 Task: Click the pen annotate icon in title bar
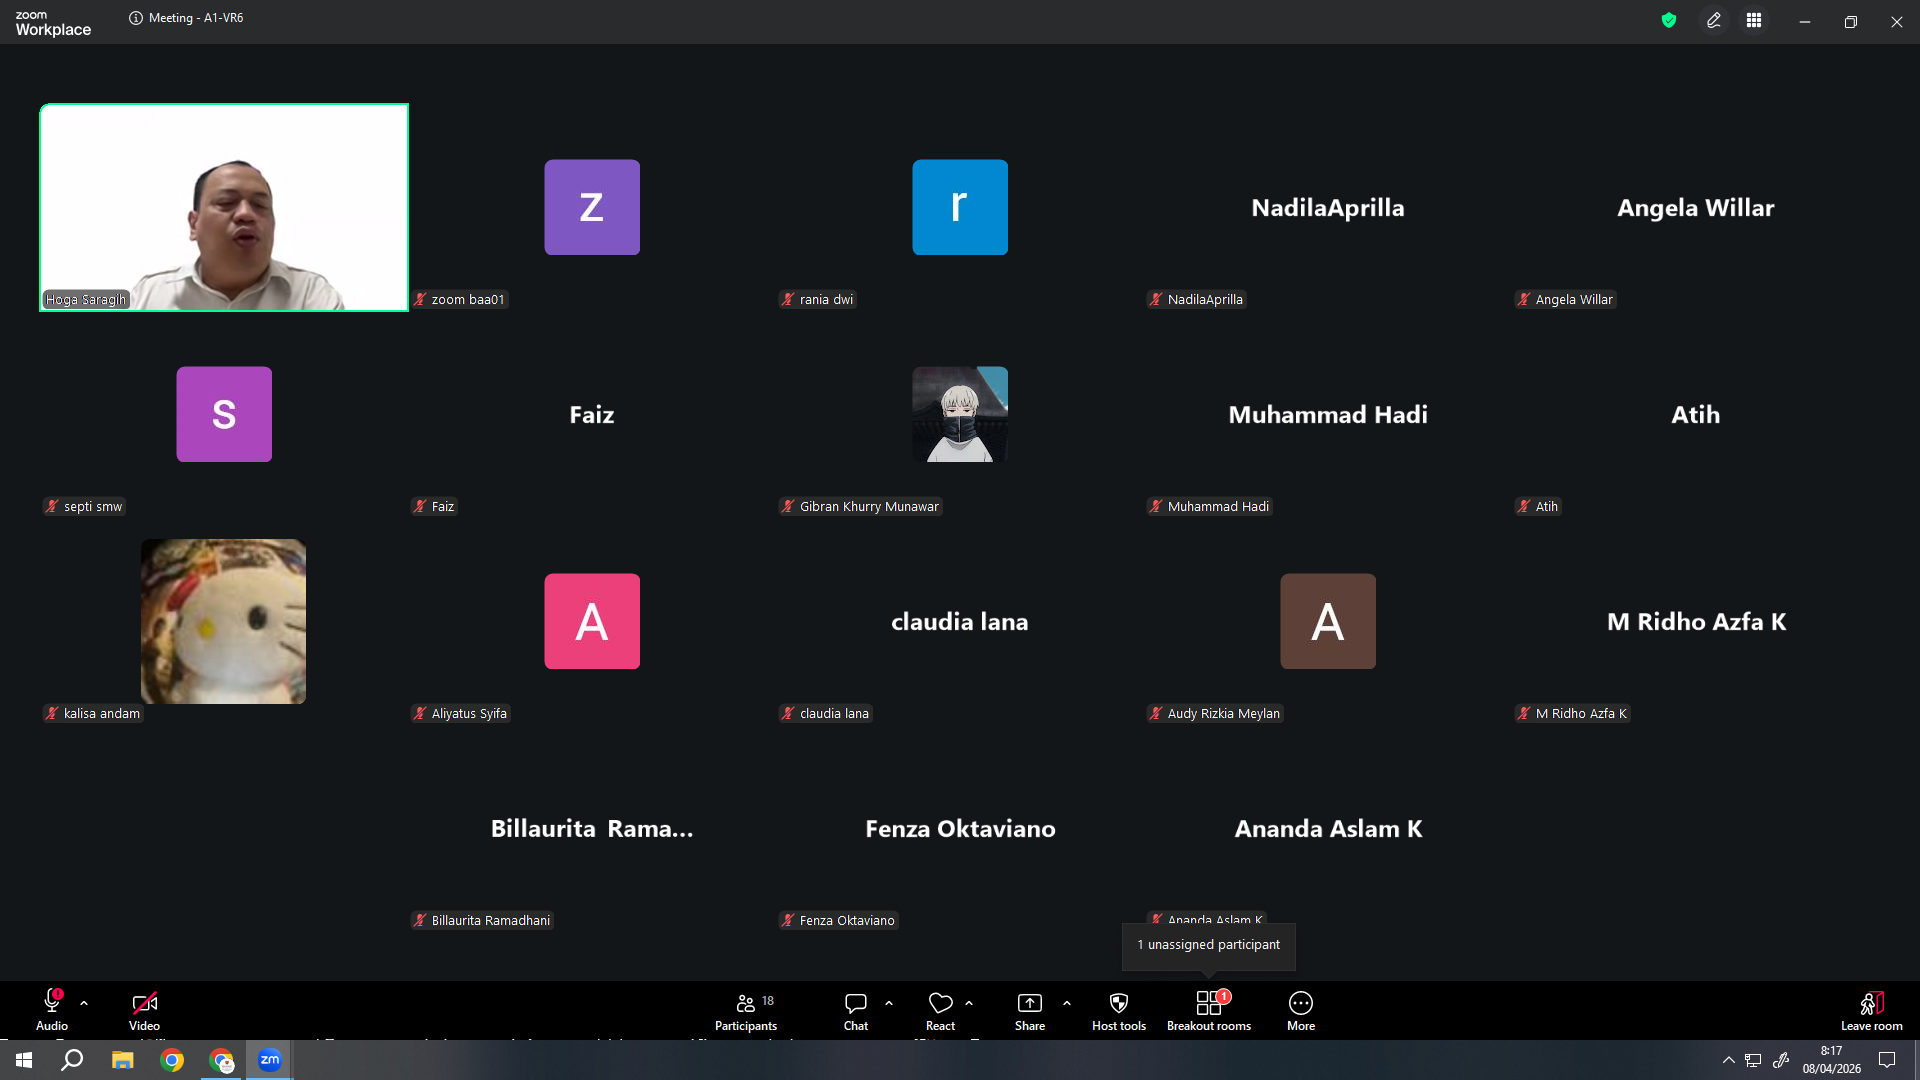click(x=1714, y=20)
